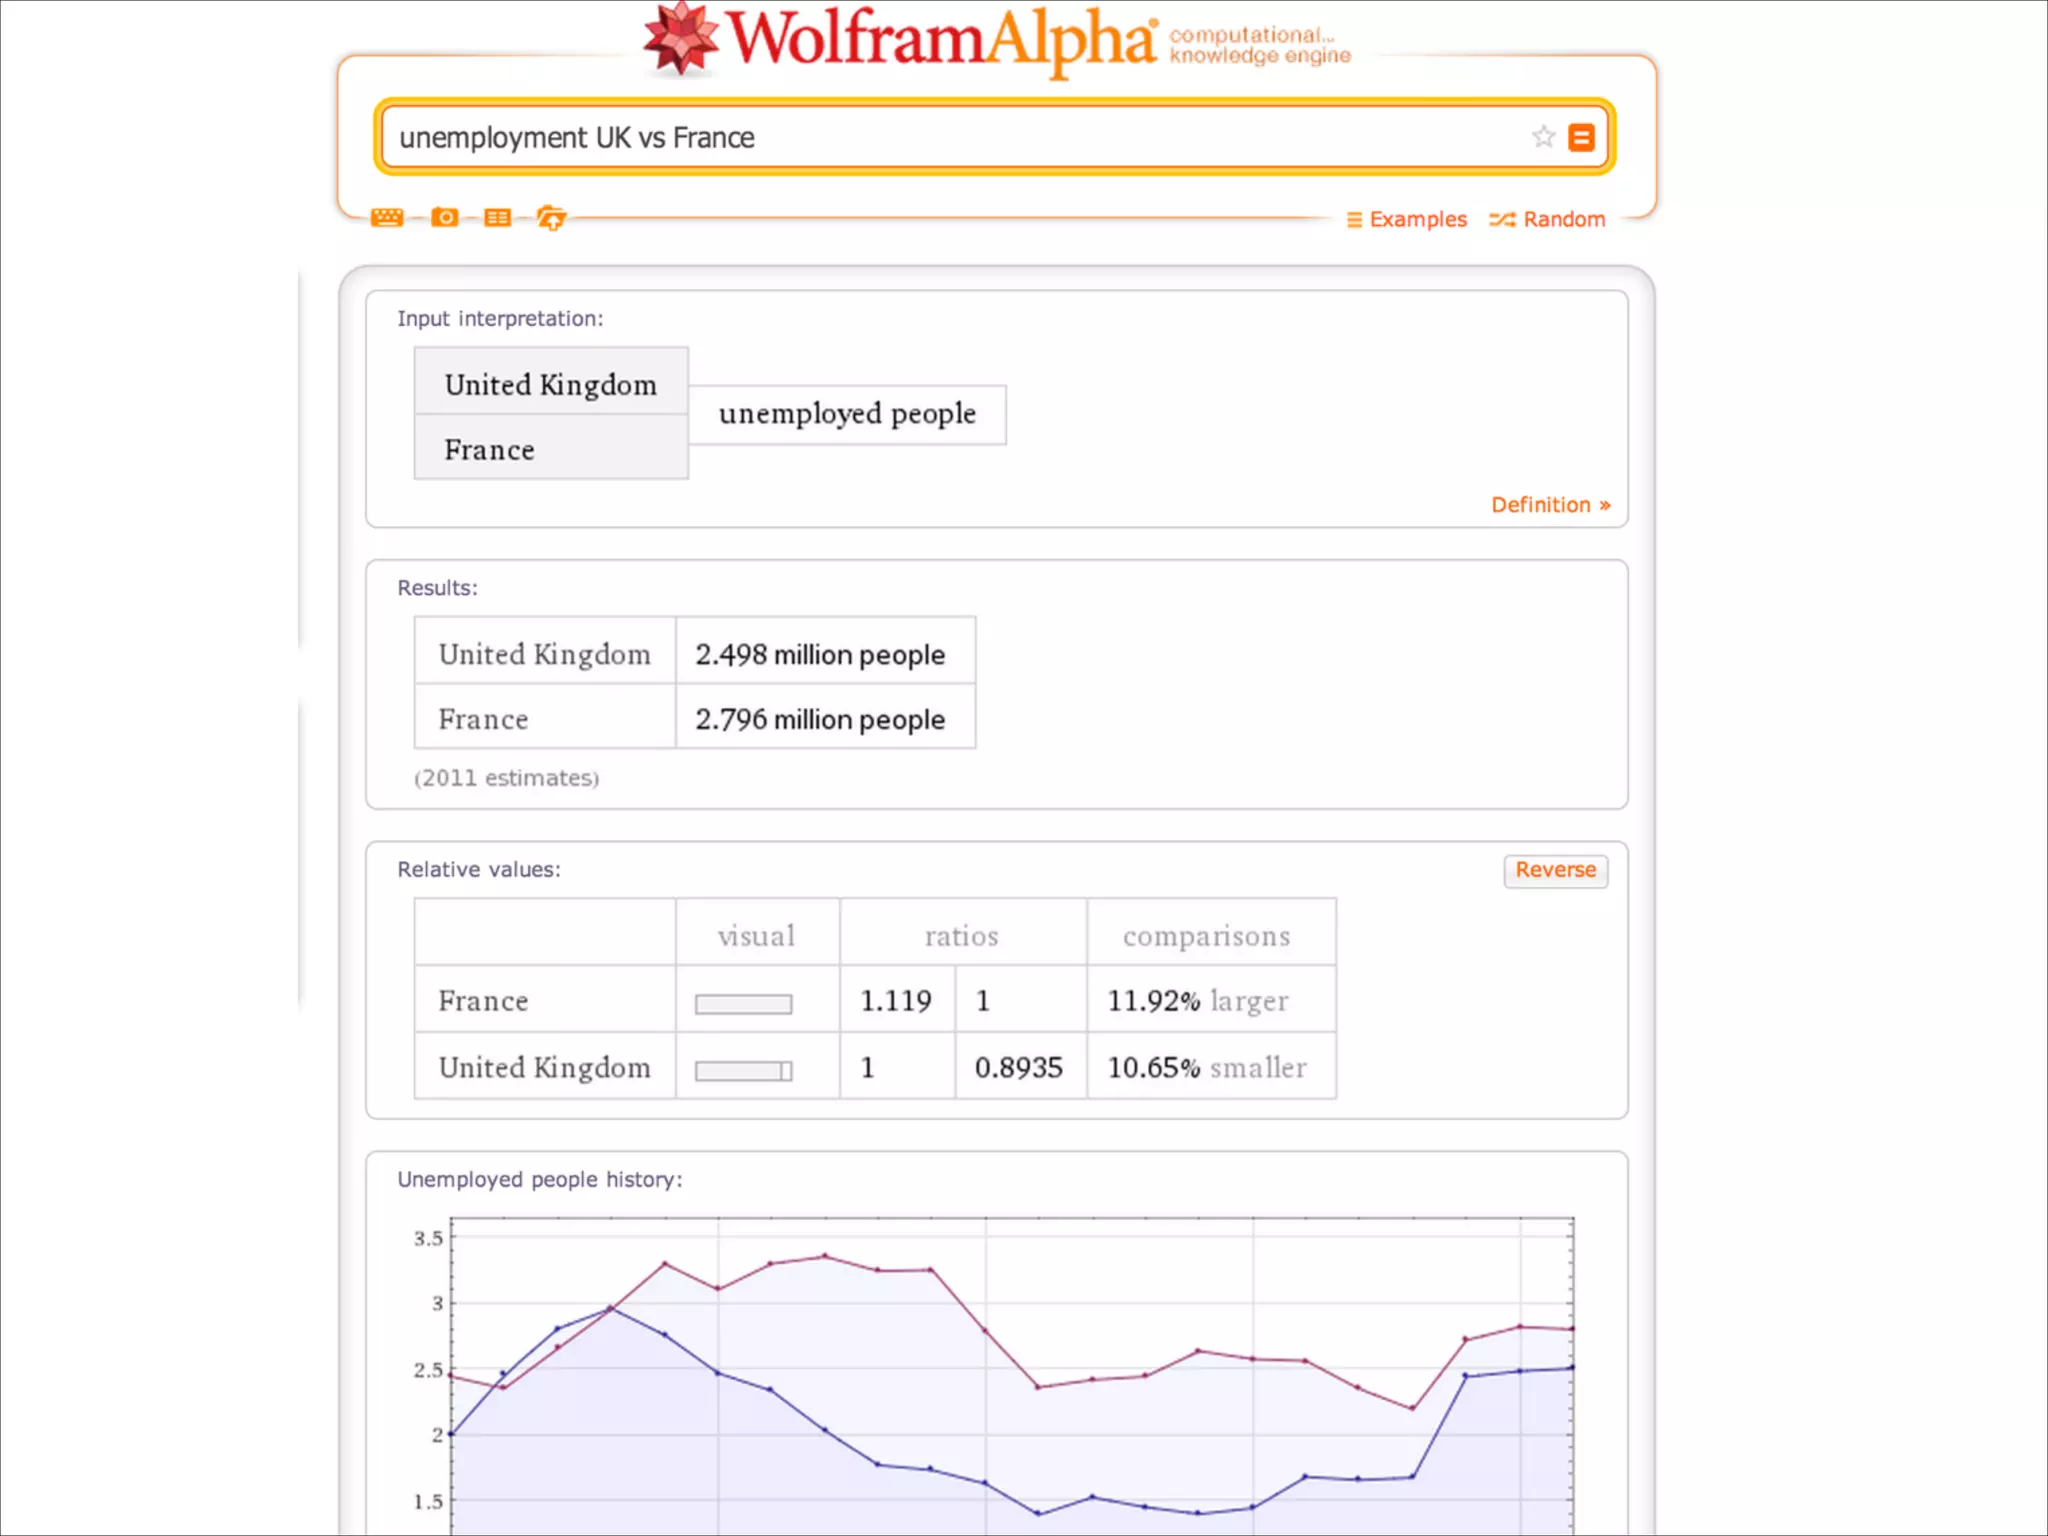Select the 2.796 million people result
This screenshot has height=1536, width=2048.
click(x=820, y=720)
